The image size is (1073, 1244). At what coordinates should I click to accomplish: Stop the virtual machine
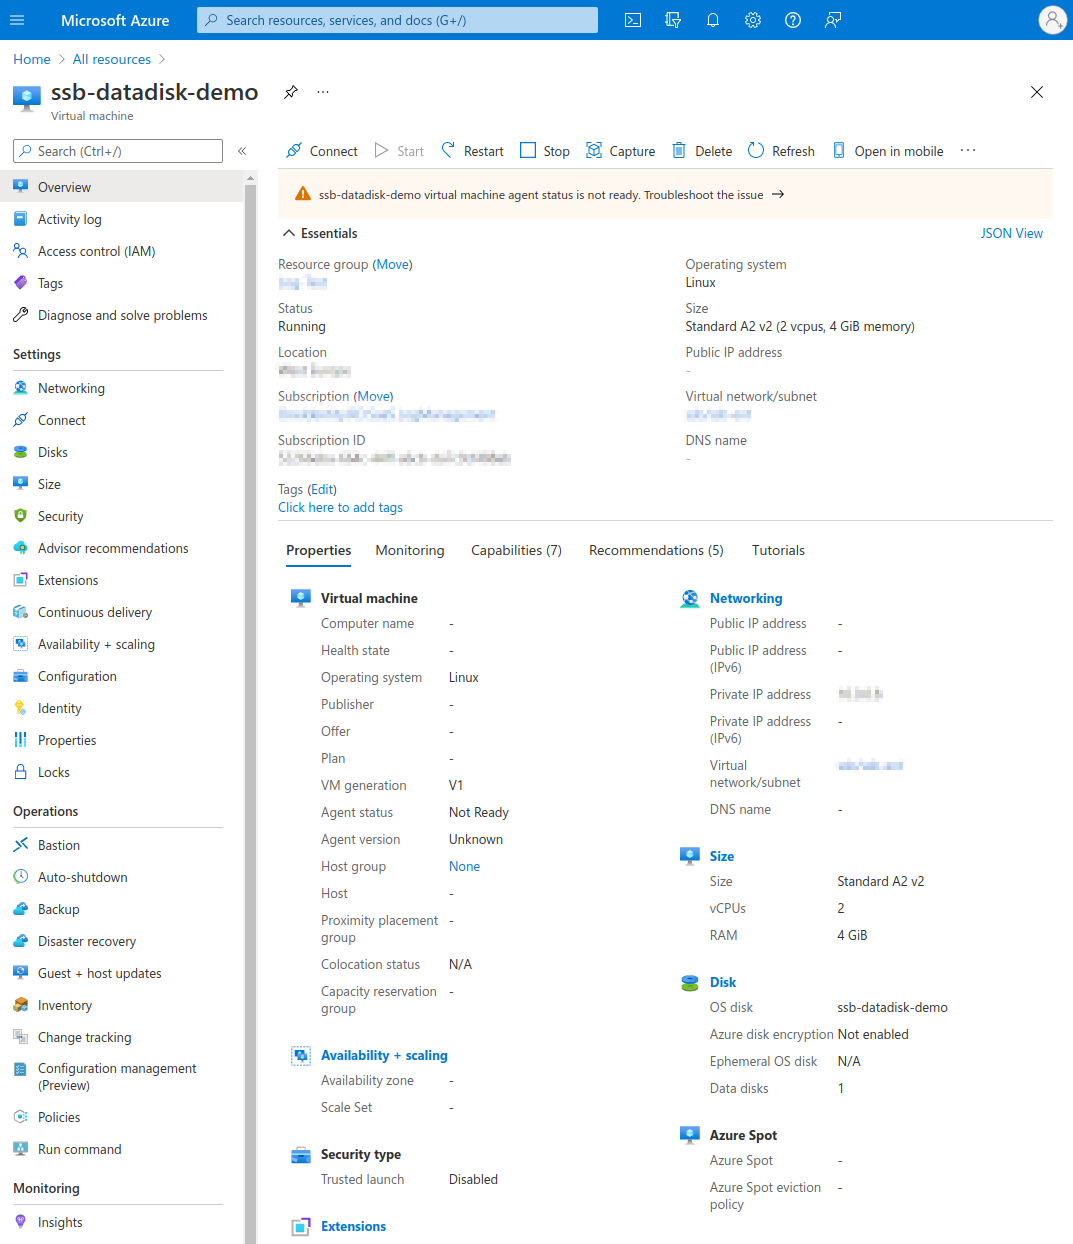point(545,151)
